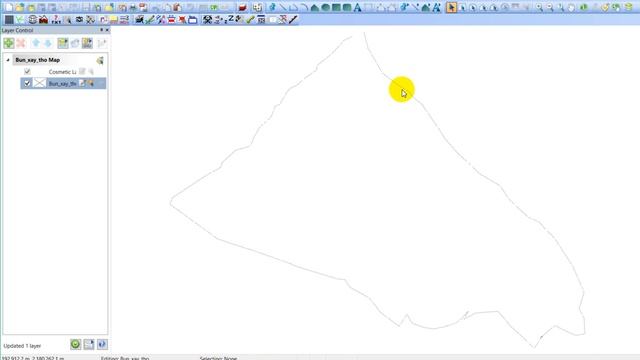
Task: Toggle Cosmetic Layer visibility checkbox
Action: tap(27, 71)
